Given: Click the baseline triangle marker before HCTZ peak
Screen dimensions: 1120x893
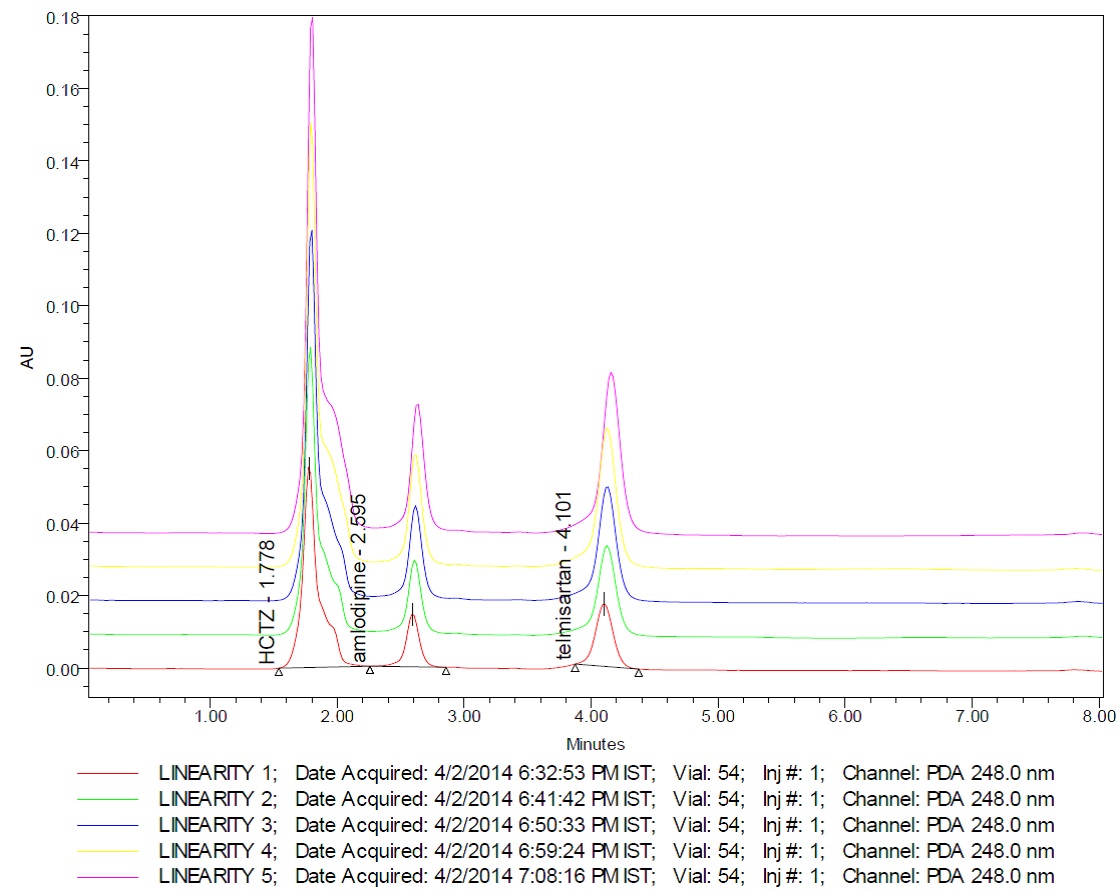Looking at the screenshot, I should (x=279, y=672).
